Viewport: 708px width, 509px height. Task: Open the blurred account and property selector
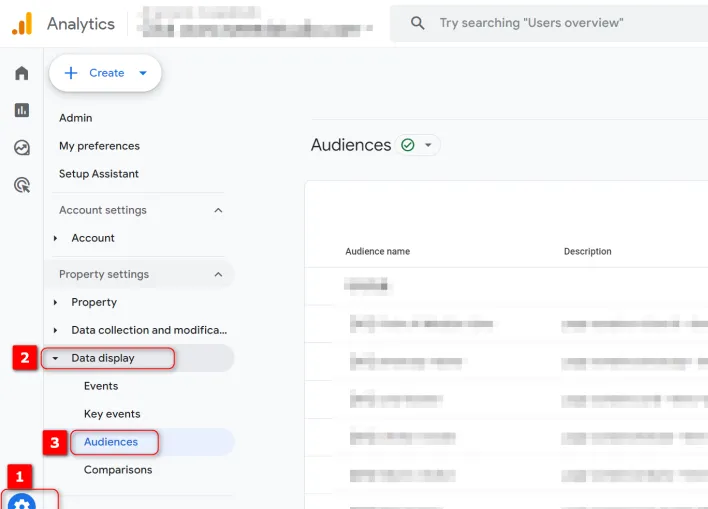pyautogui.click(x=255, y=22)
